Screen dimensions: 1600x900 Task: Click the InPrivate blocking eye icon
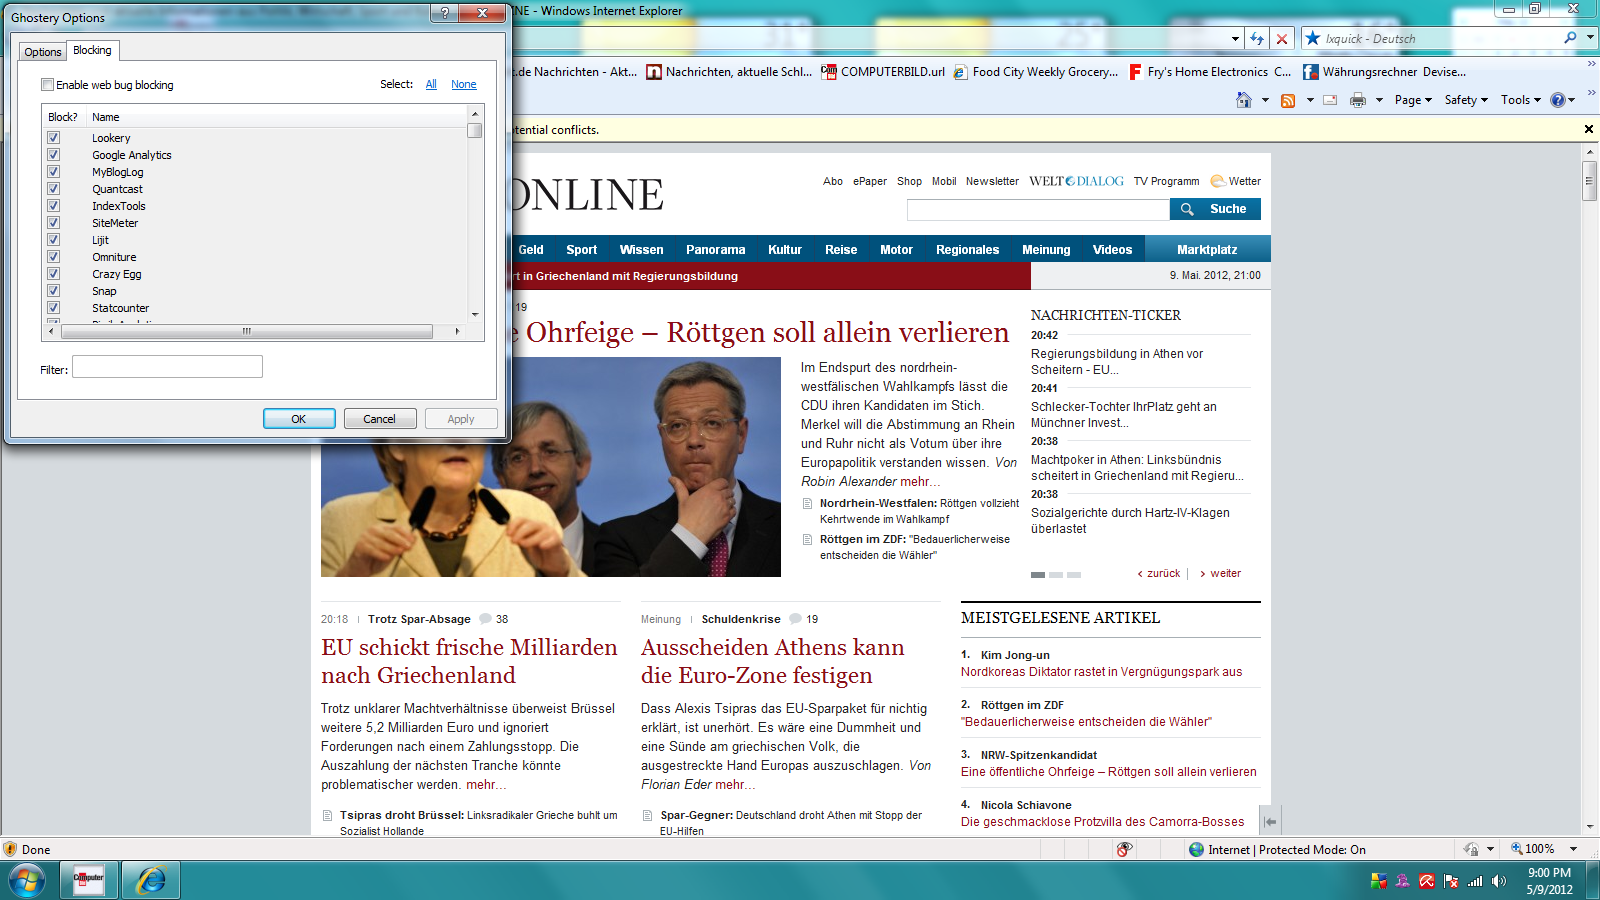coord(1124,849)
